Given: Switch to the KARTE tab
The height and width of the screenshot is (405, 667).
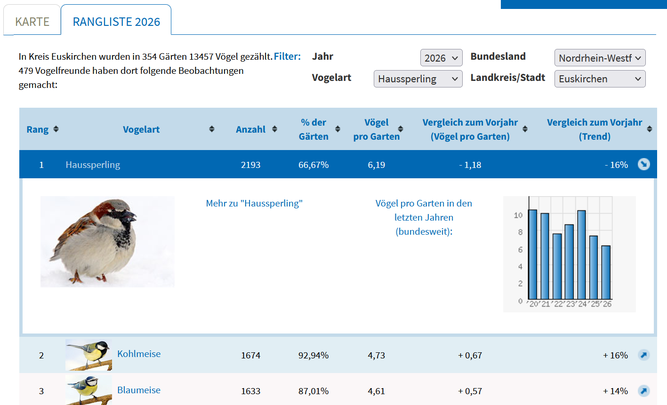Looking at the screenshot, I should pos(32,21).
